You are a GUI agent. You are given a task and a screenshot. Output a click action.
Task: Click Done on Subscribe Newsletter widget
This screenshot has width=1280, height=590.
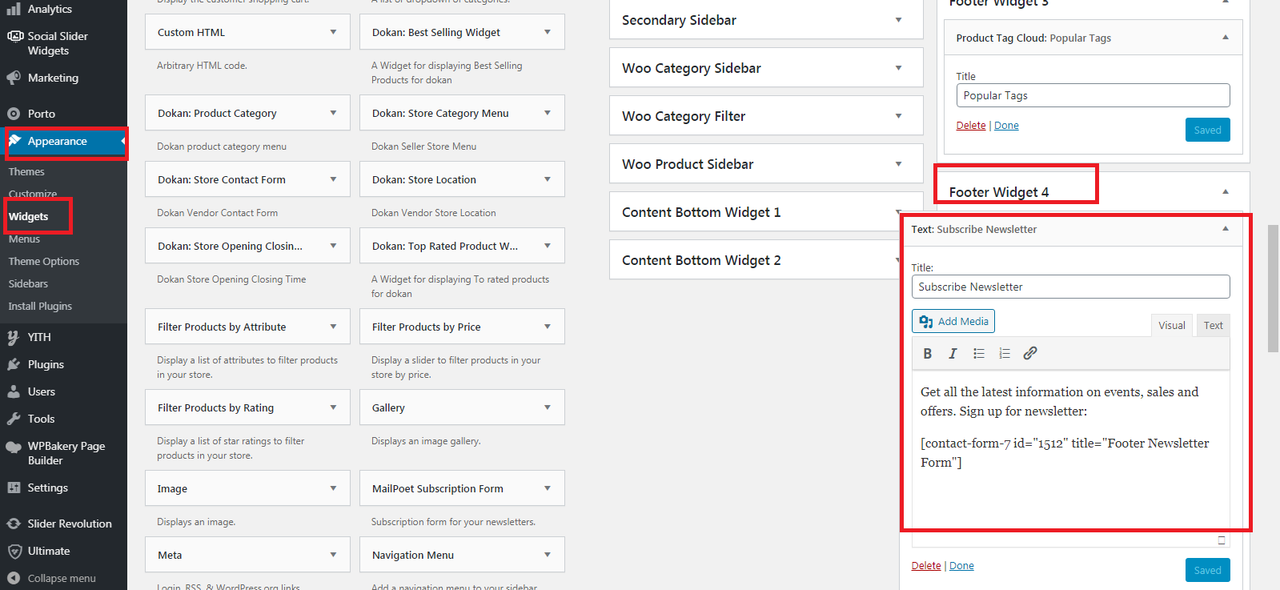[961, 566]
